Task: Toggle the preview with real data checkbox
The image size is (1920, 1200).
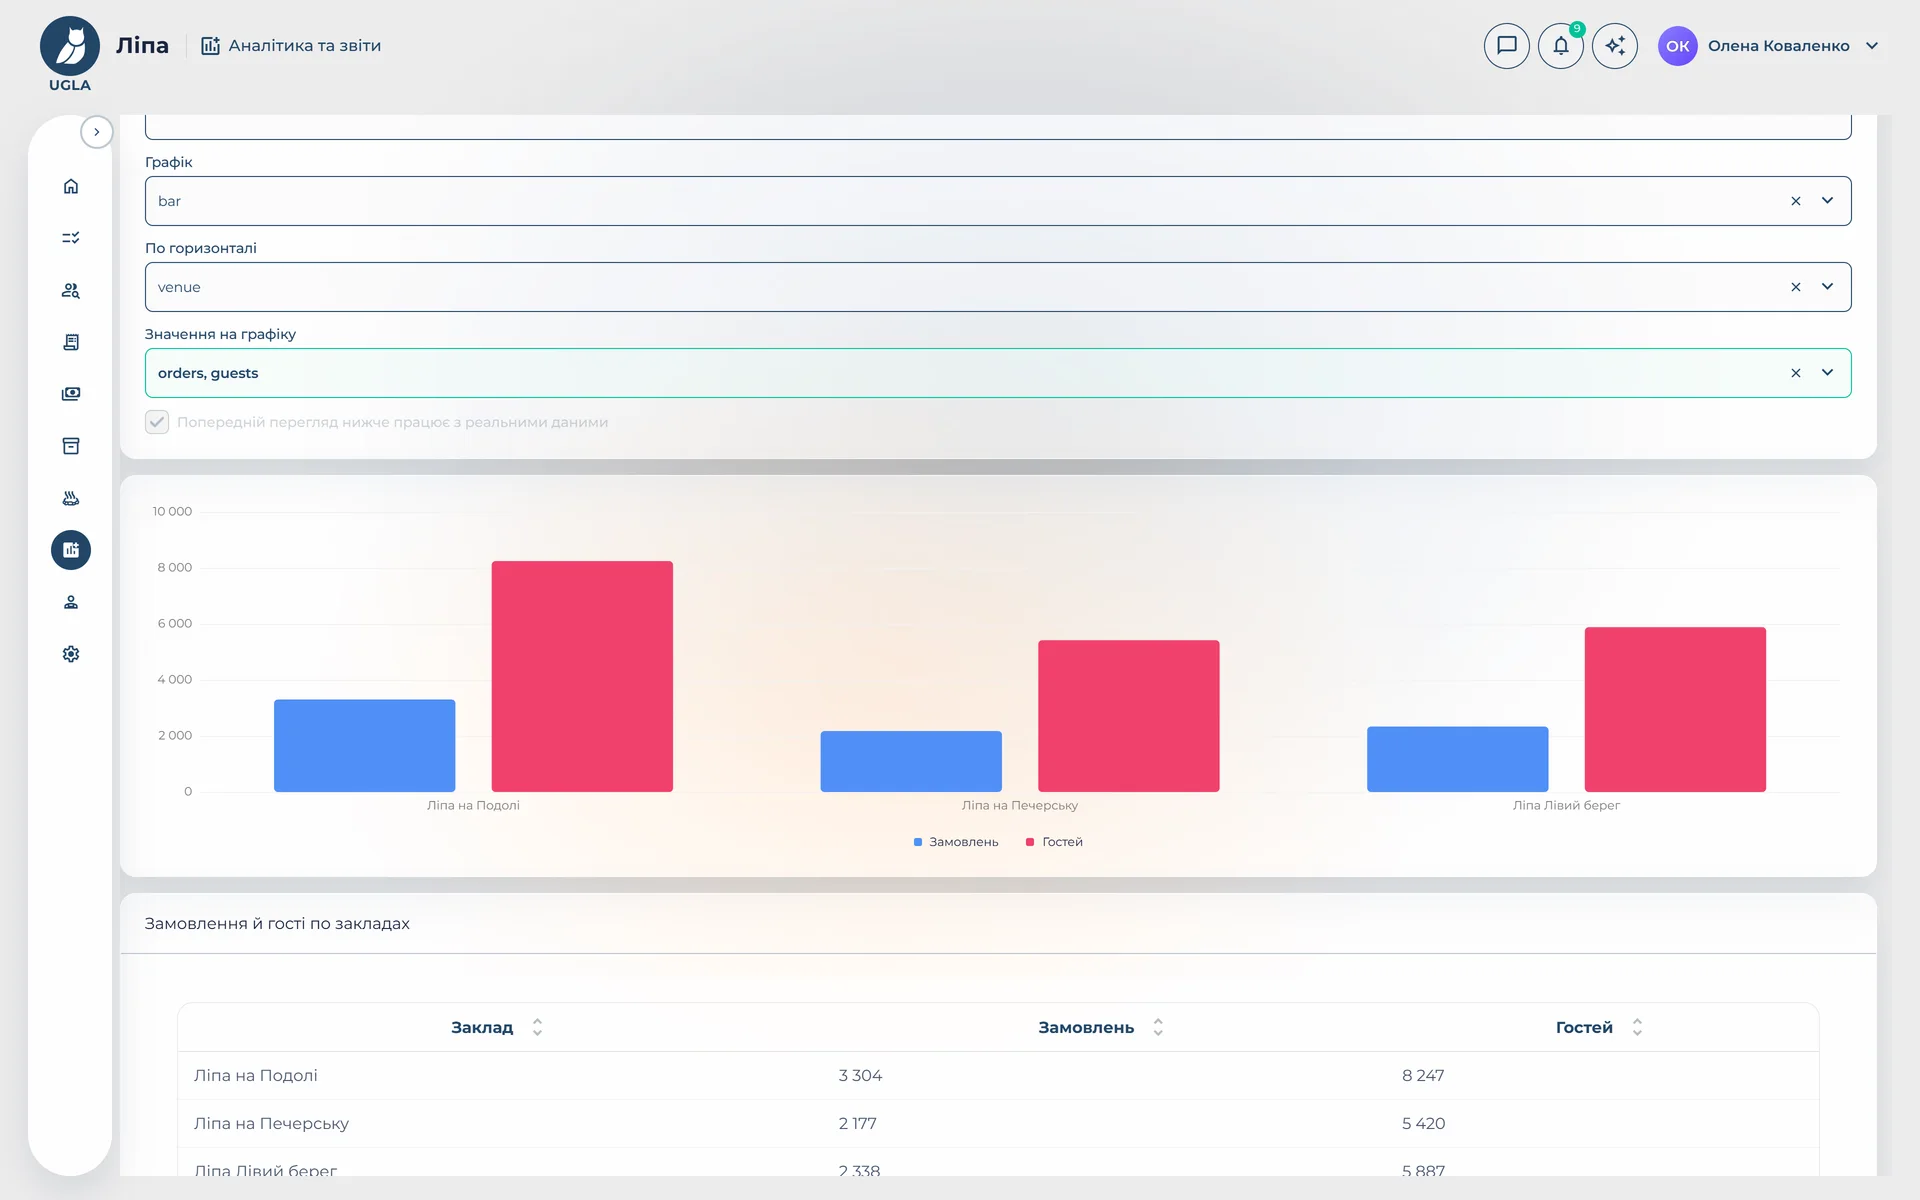Action: tap(157, 422)
